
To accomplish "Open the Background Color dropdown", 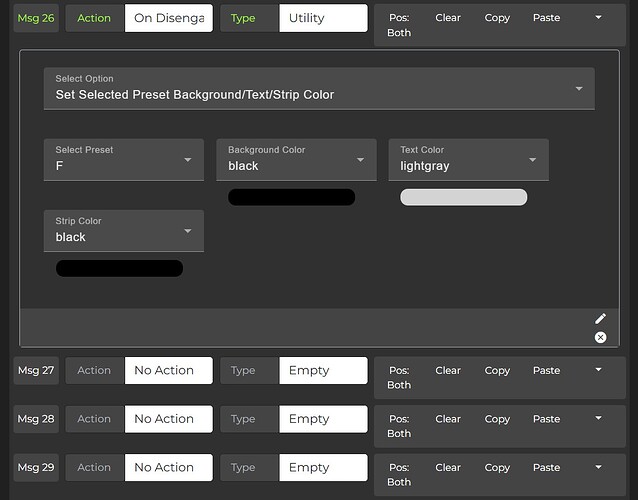I will tap(296, 159).
